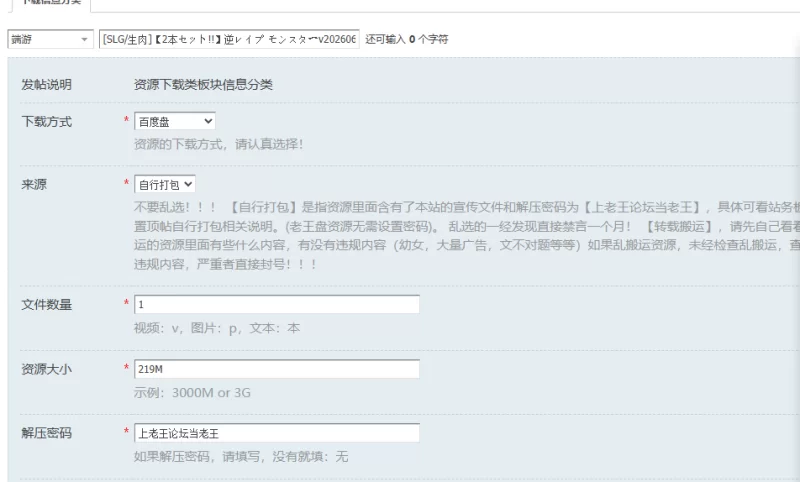800x482 pixels.
Task: Click the 文件数量 input field
Action: point(277,305)
